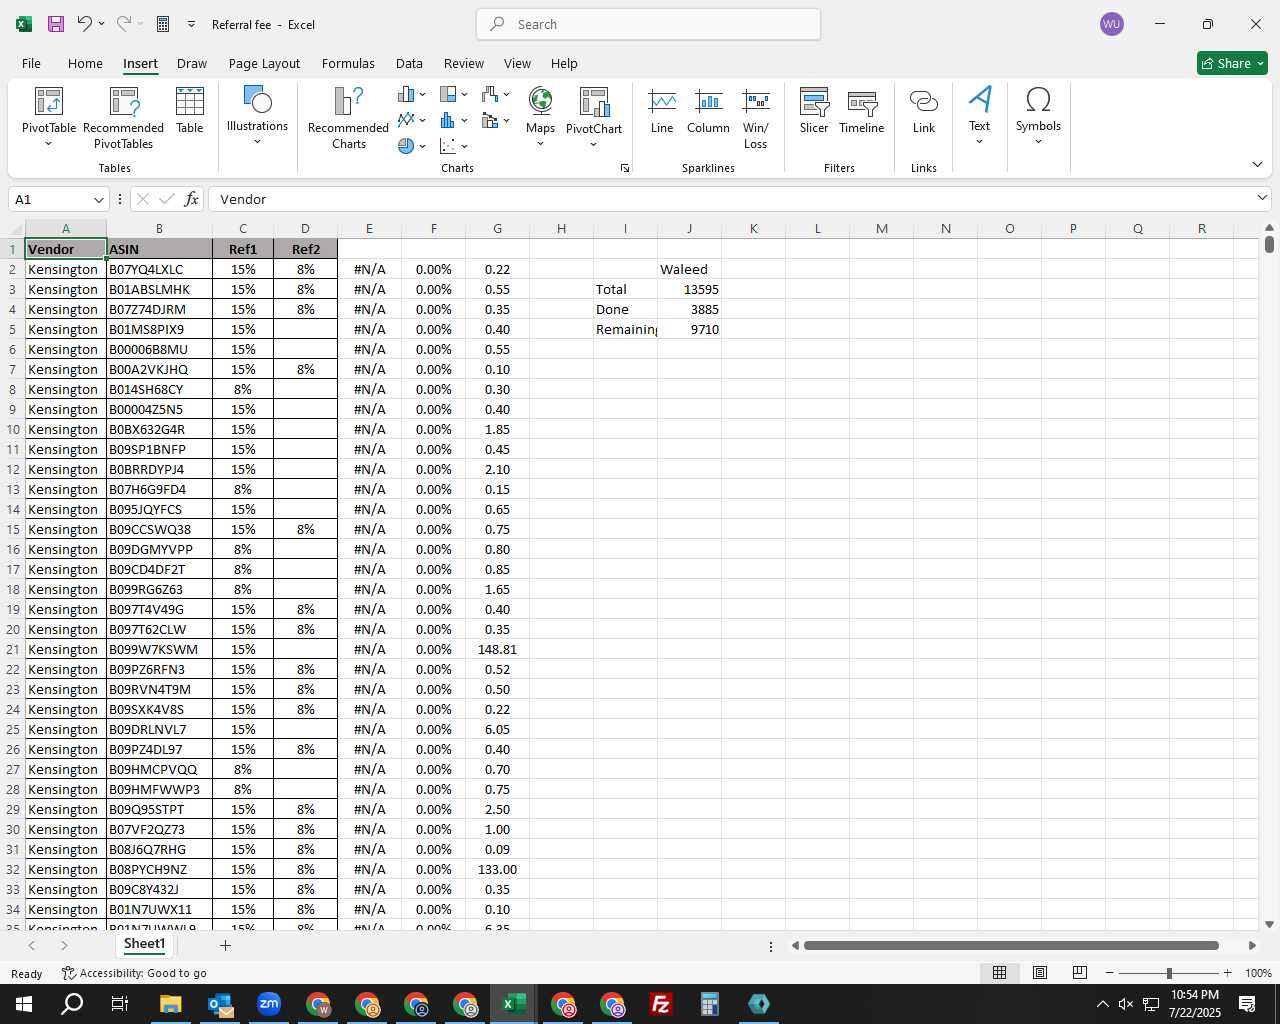Open the Illustrations gallery
1280x1024 pixels.
(x=257, y=116)
